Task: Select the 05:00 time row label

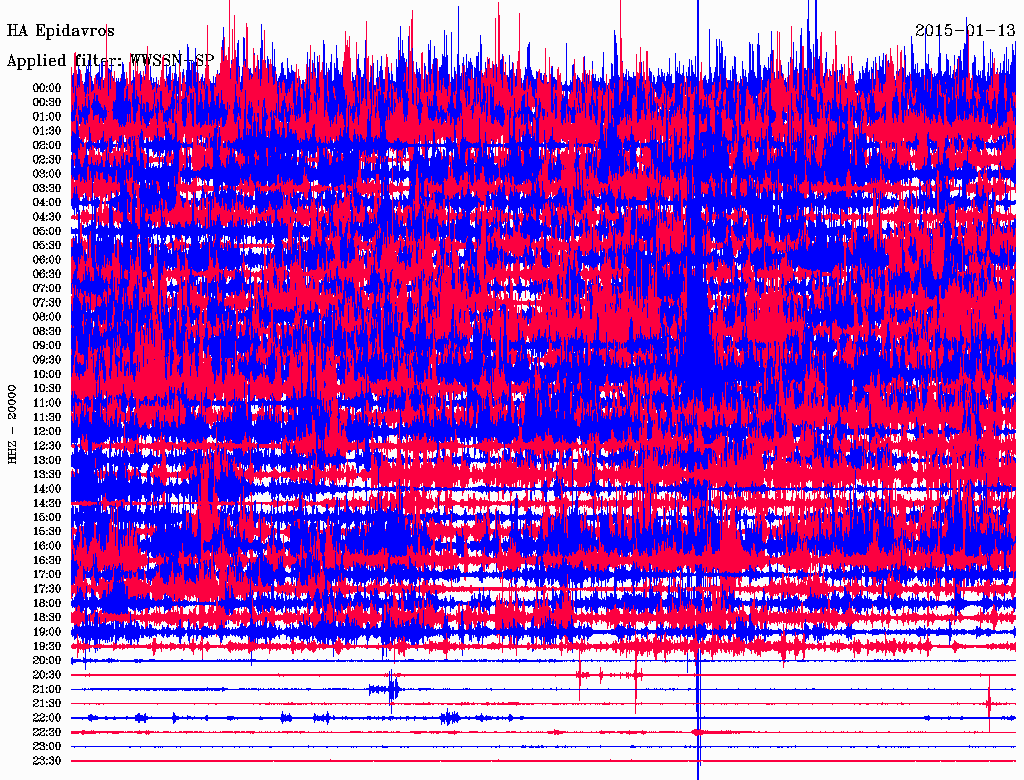Action: click(x=47, y=231)
